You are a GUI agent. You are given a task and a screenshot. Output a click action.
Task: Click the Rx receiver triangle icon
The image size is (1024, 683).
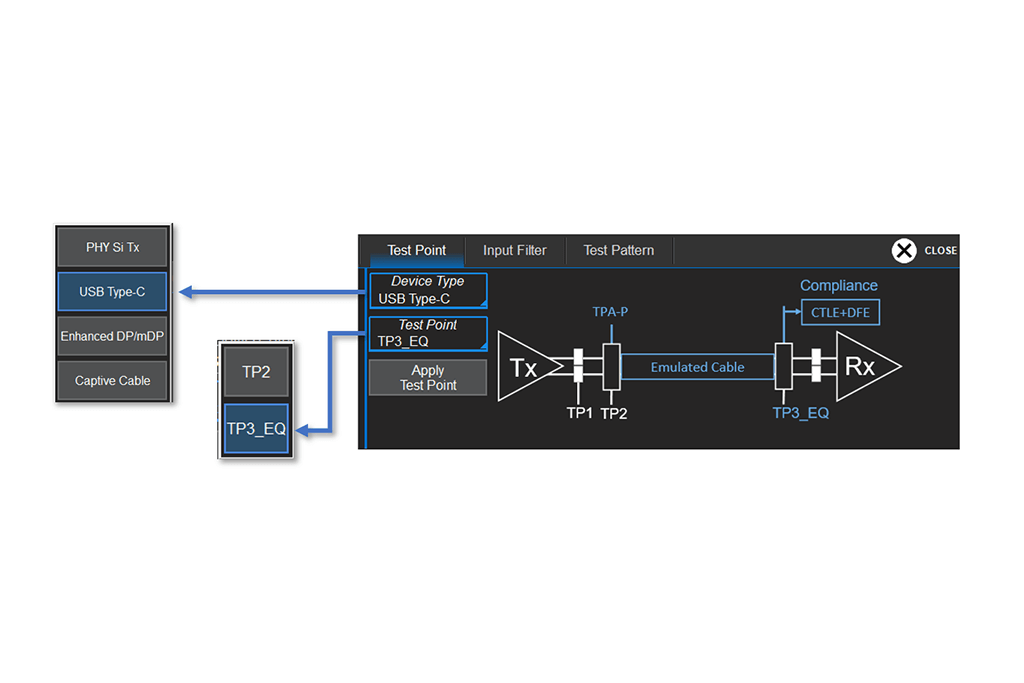pos(862,367)
